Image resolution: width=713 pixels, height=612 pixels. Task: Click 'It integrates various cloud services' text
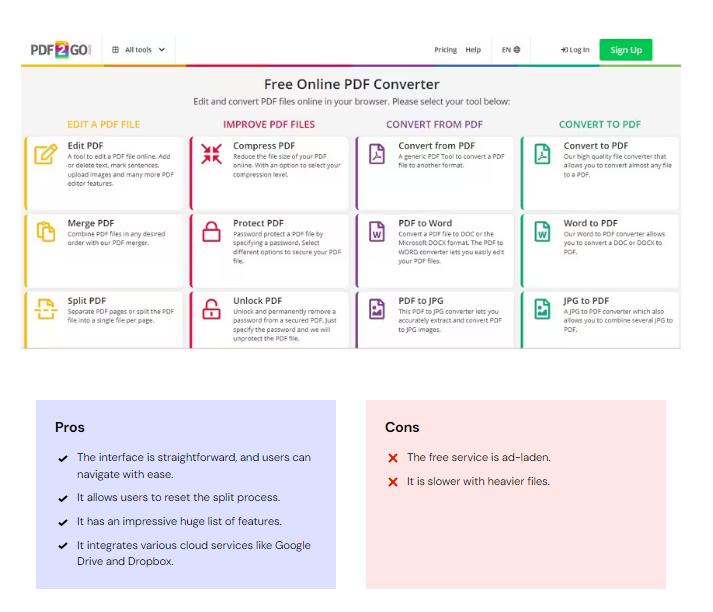194,553
